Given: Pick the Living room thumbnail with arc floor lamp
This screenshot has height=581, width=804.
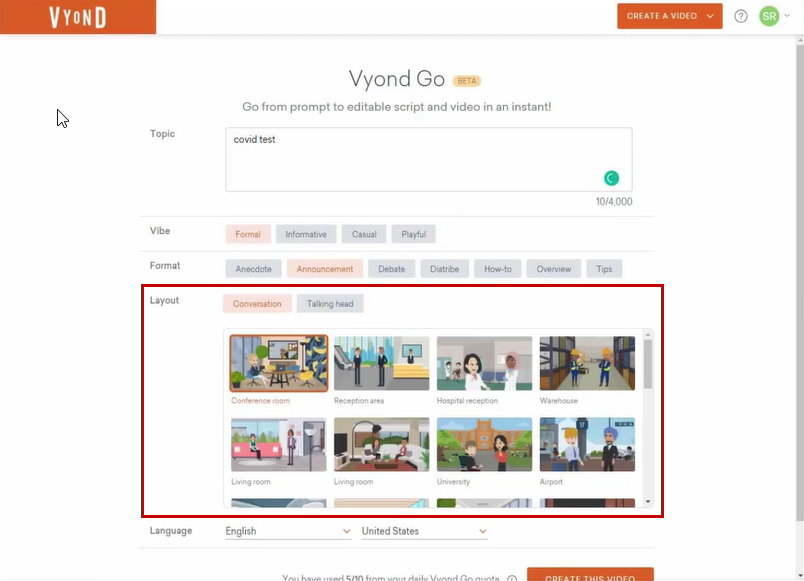Looking at the screenshot, I should point(381,445).
